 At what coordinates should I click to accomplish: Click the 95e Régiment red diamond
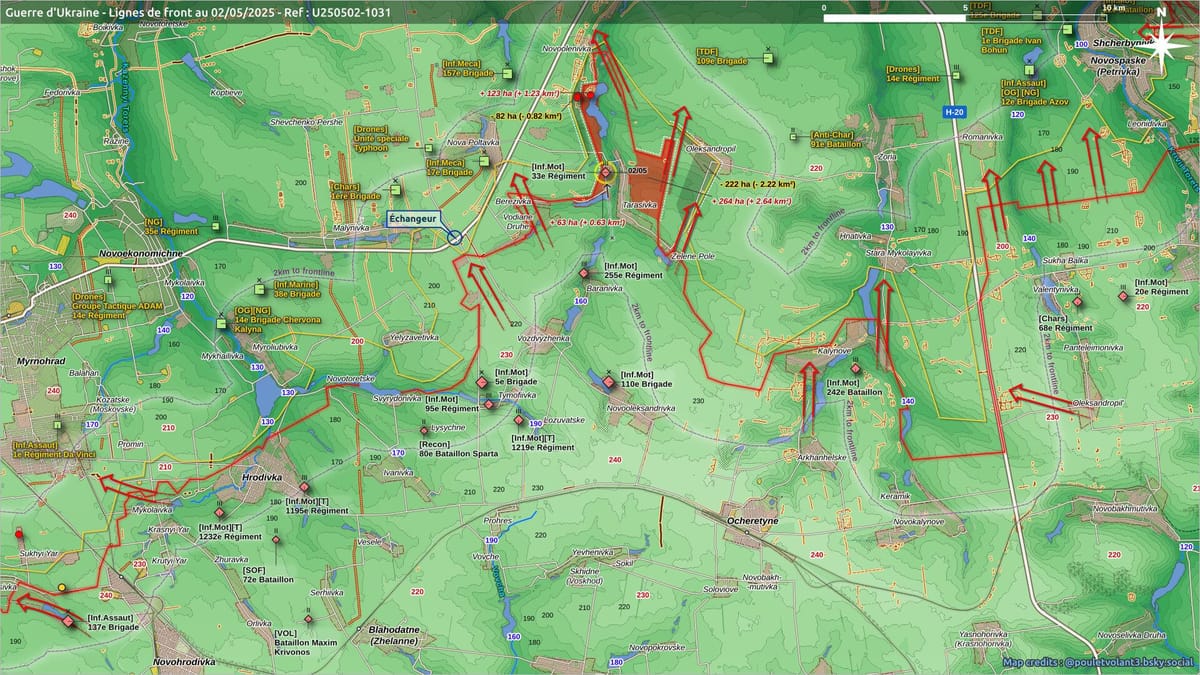point(489,404)
